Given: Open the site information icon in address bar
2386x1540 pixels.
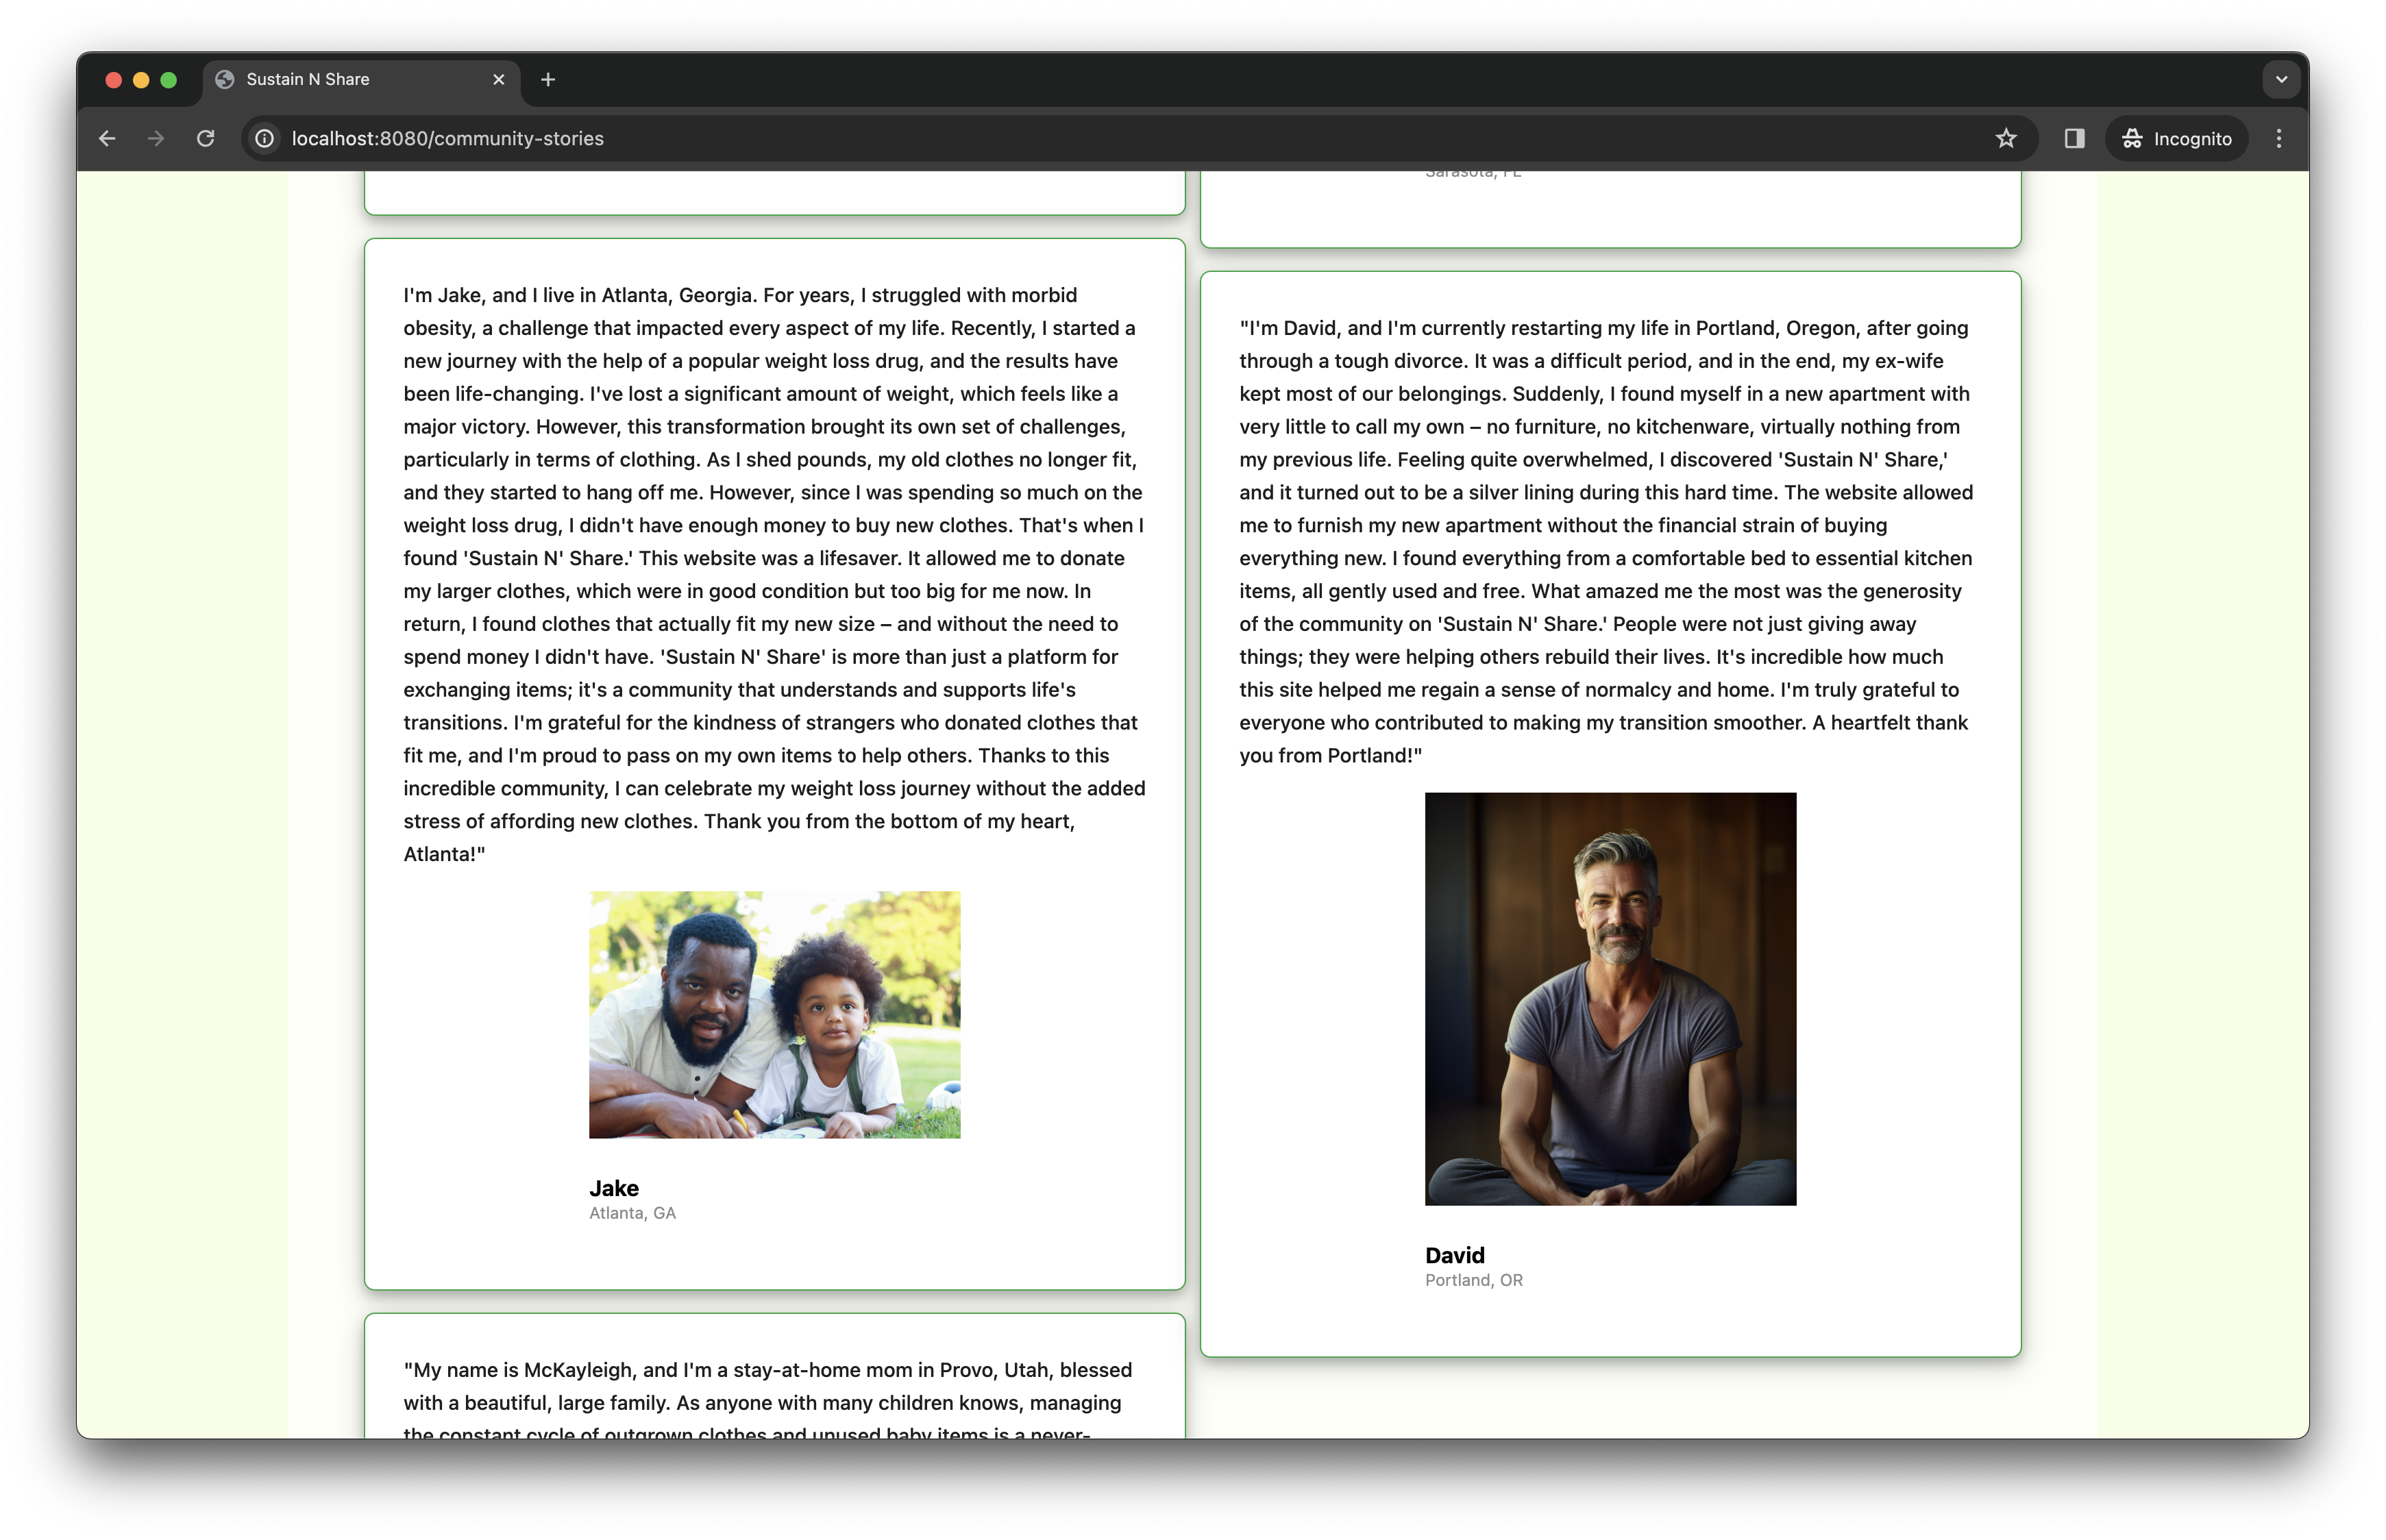Looking at the screenshot, I should click(x=265, y=139).
